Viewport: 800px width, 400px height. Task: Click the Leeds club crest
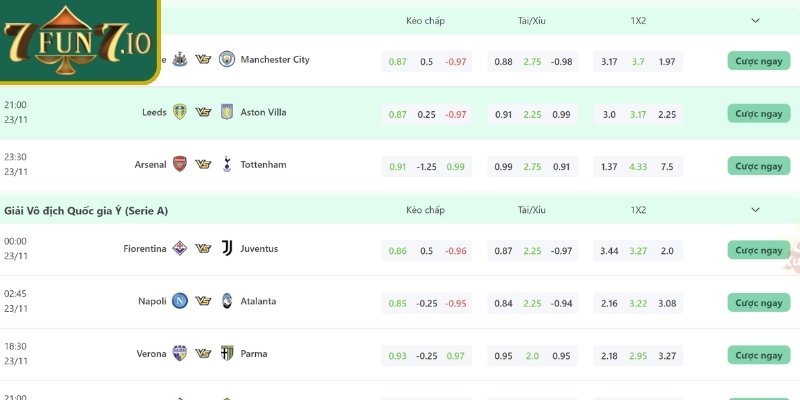point(180,113)
